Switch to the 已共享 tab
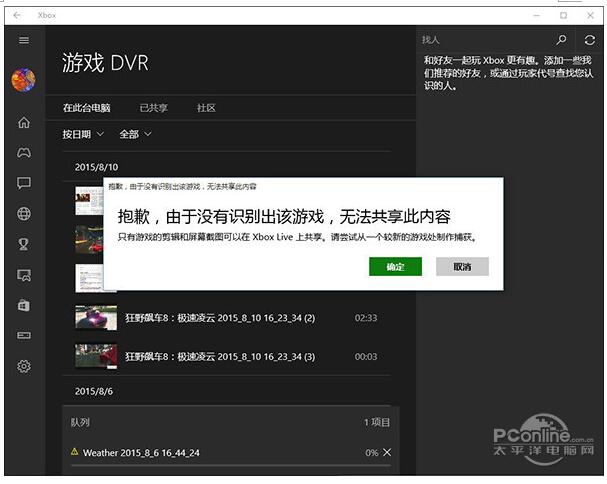Screen dimensions: 607x484 [x=153, y=108]
